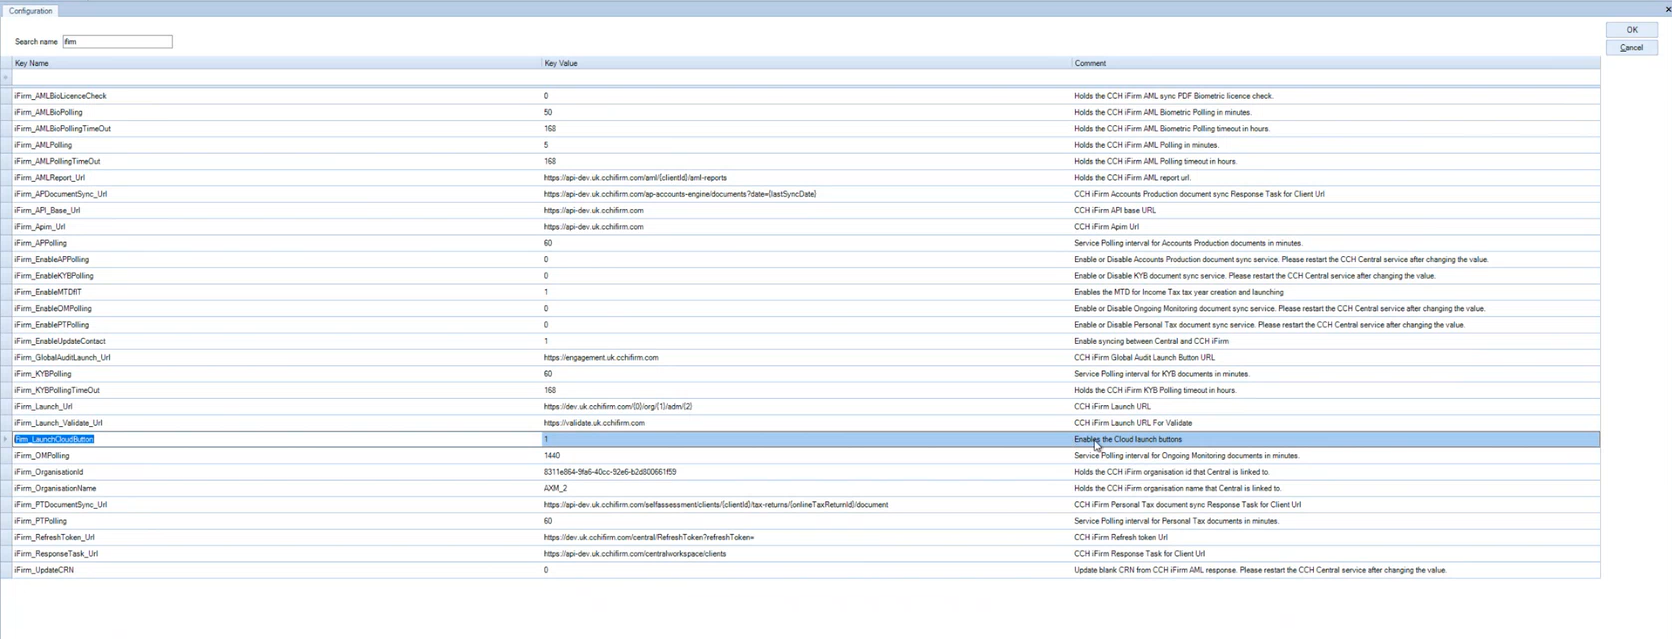Select iFirm_RefreshToken_Url key name
Screen dimensions: 1672x639
(54, 537)
